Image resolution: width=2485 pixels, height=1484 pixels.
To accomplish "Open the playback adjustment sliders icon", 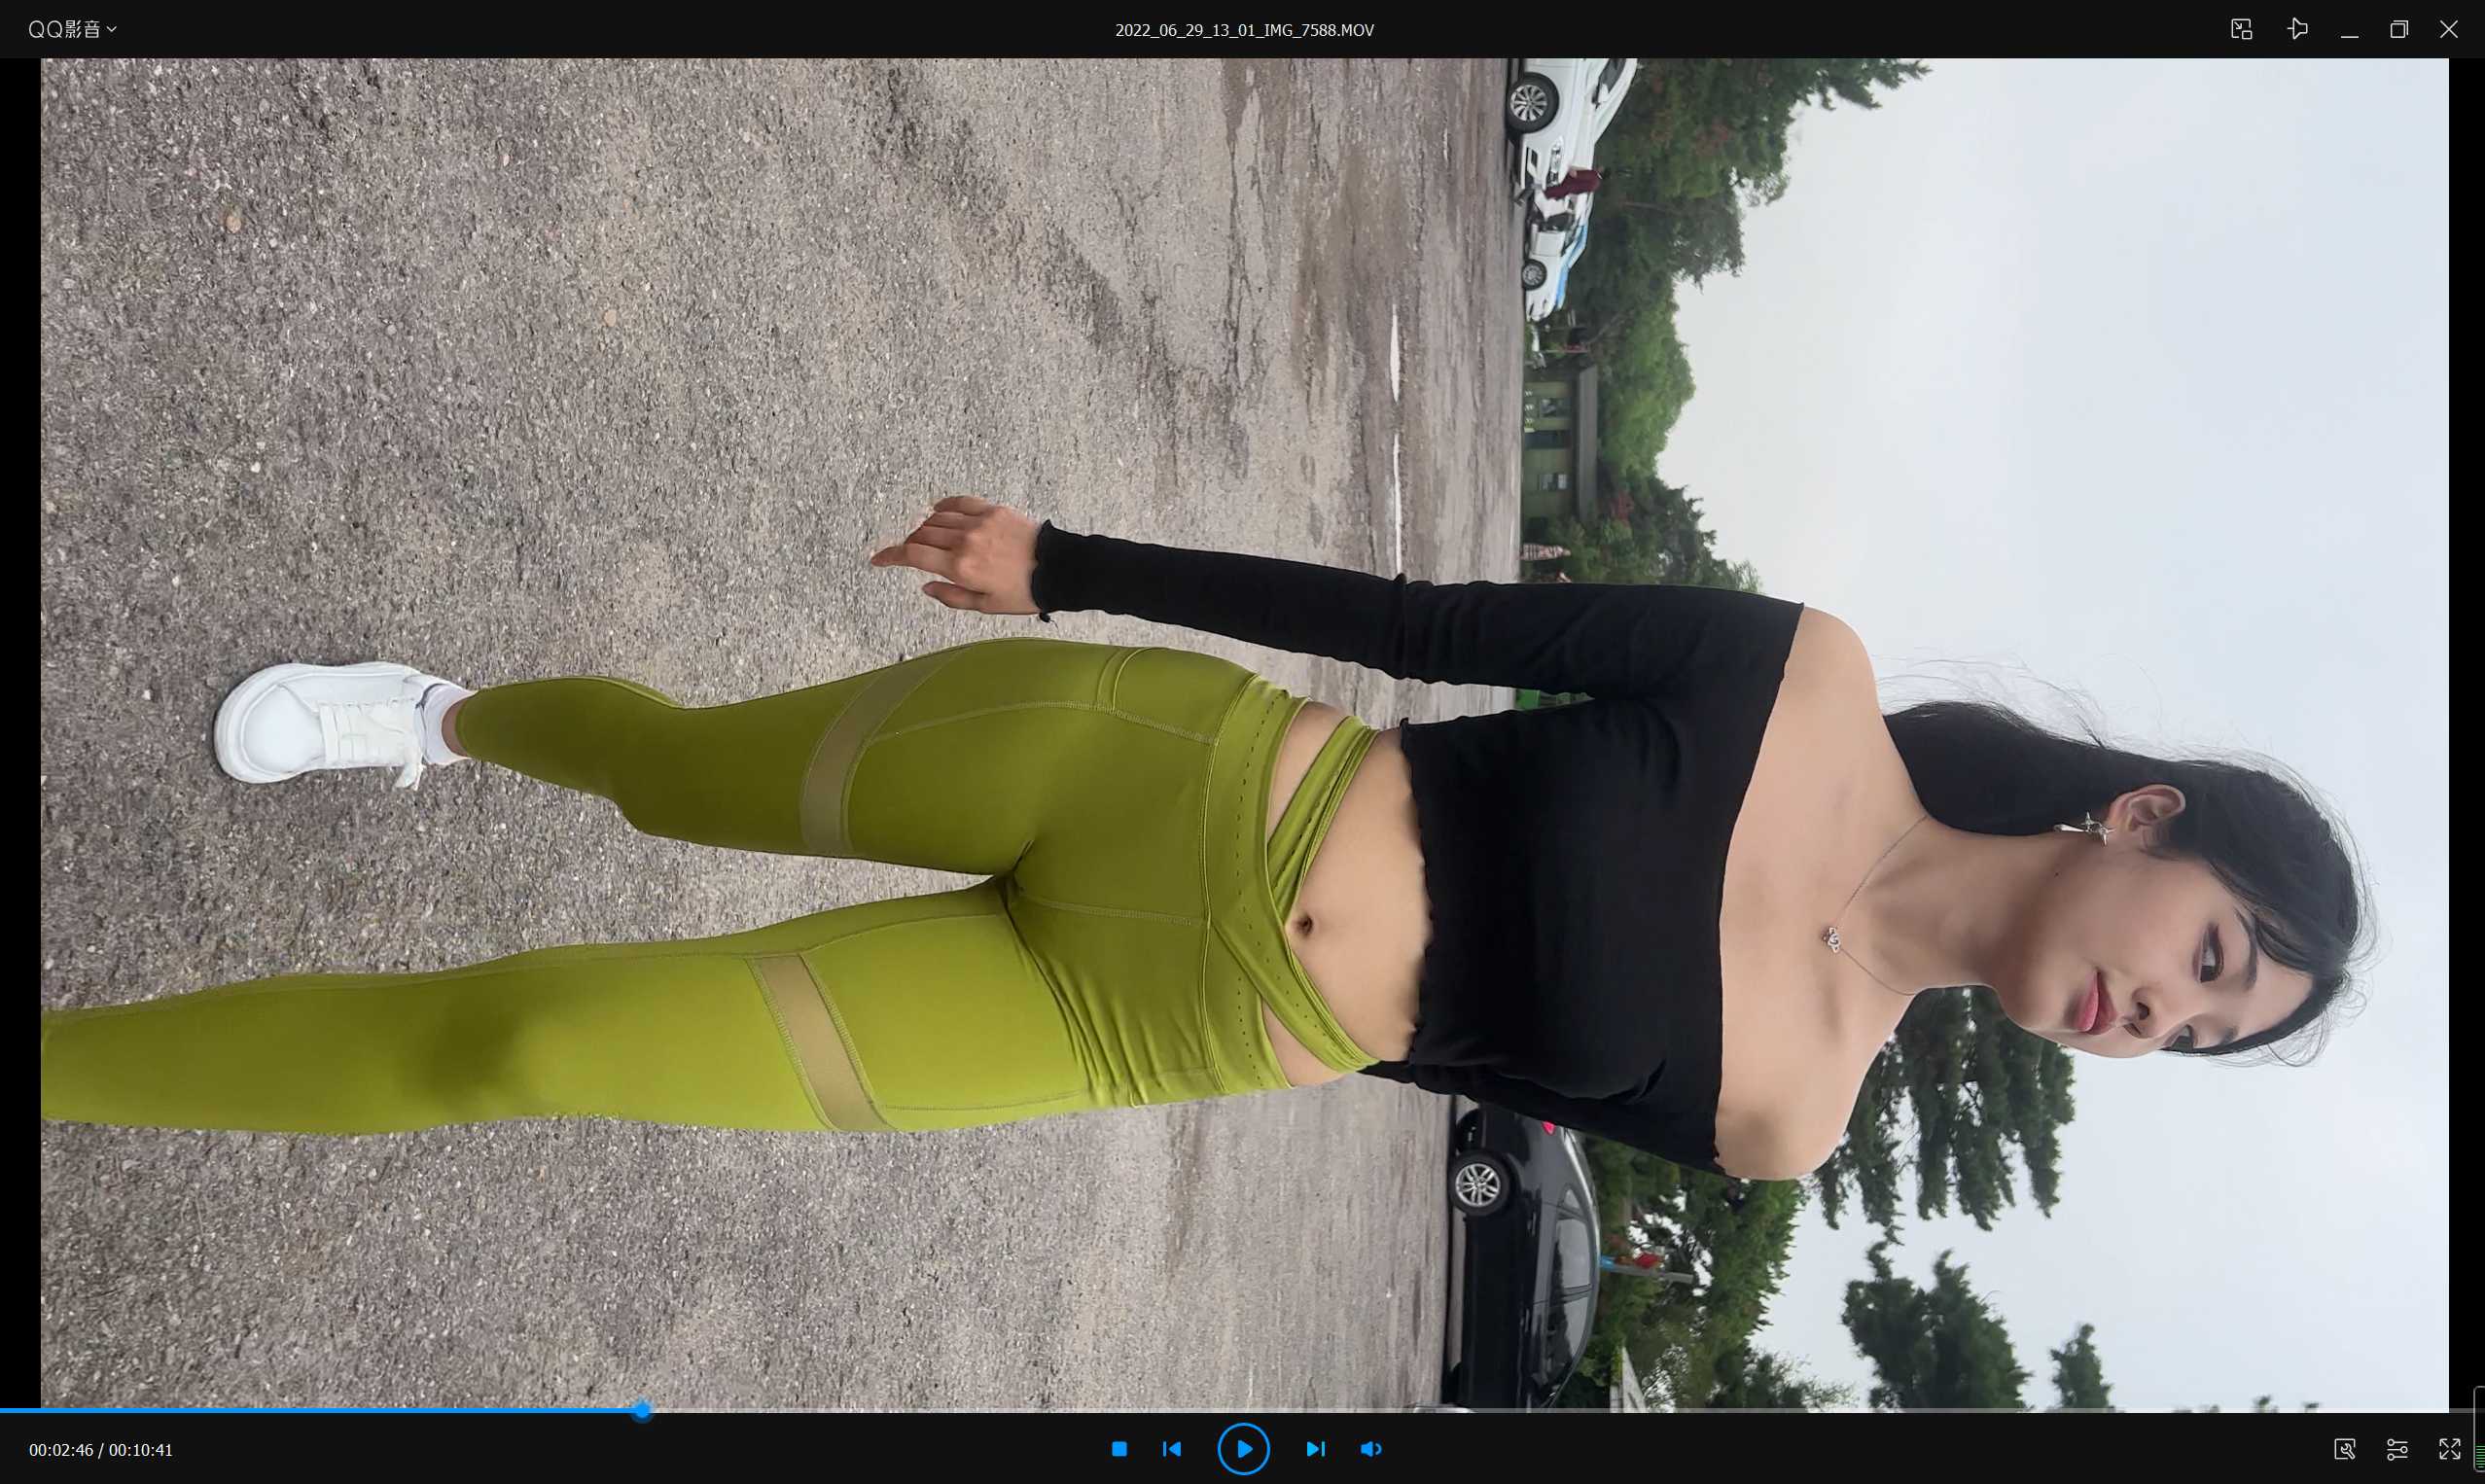I will point(2397,1448).
